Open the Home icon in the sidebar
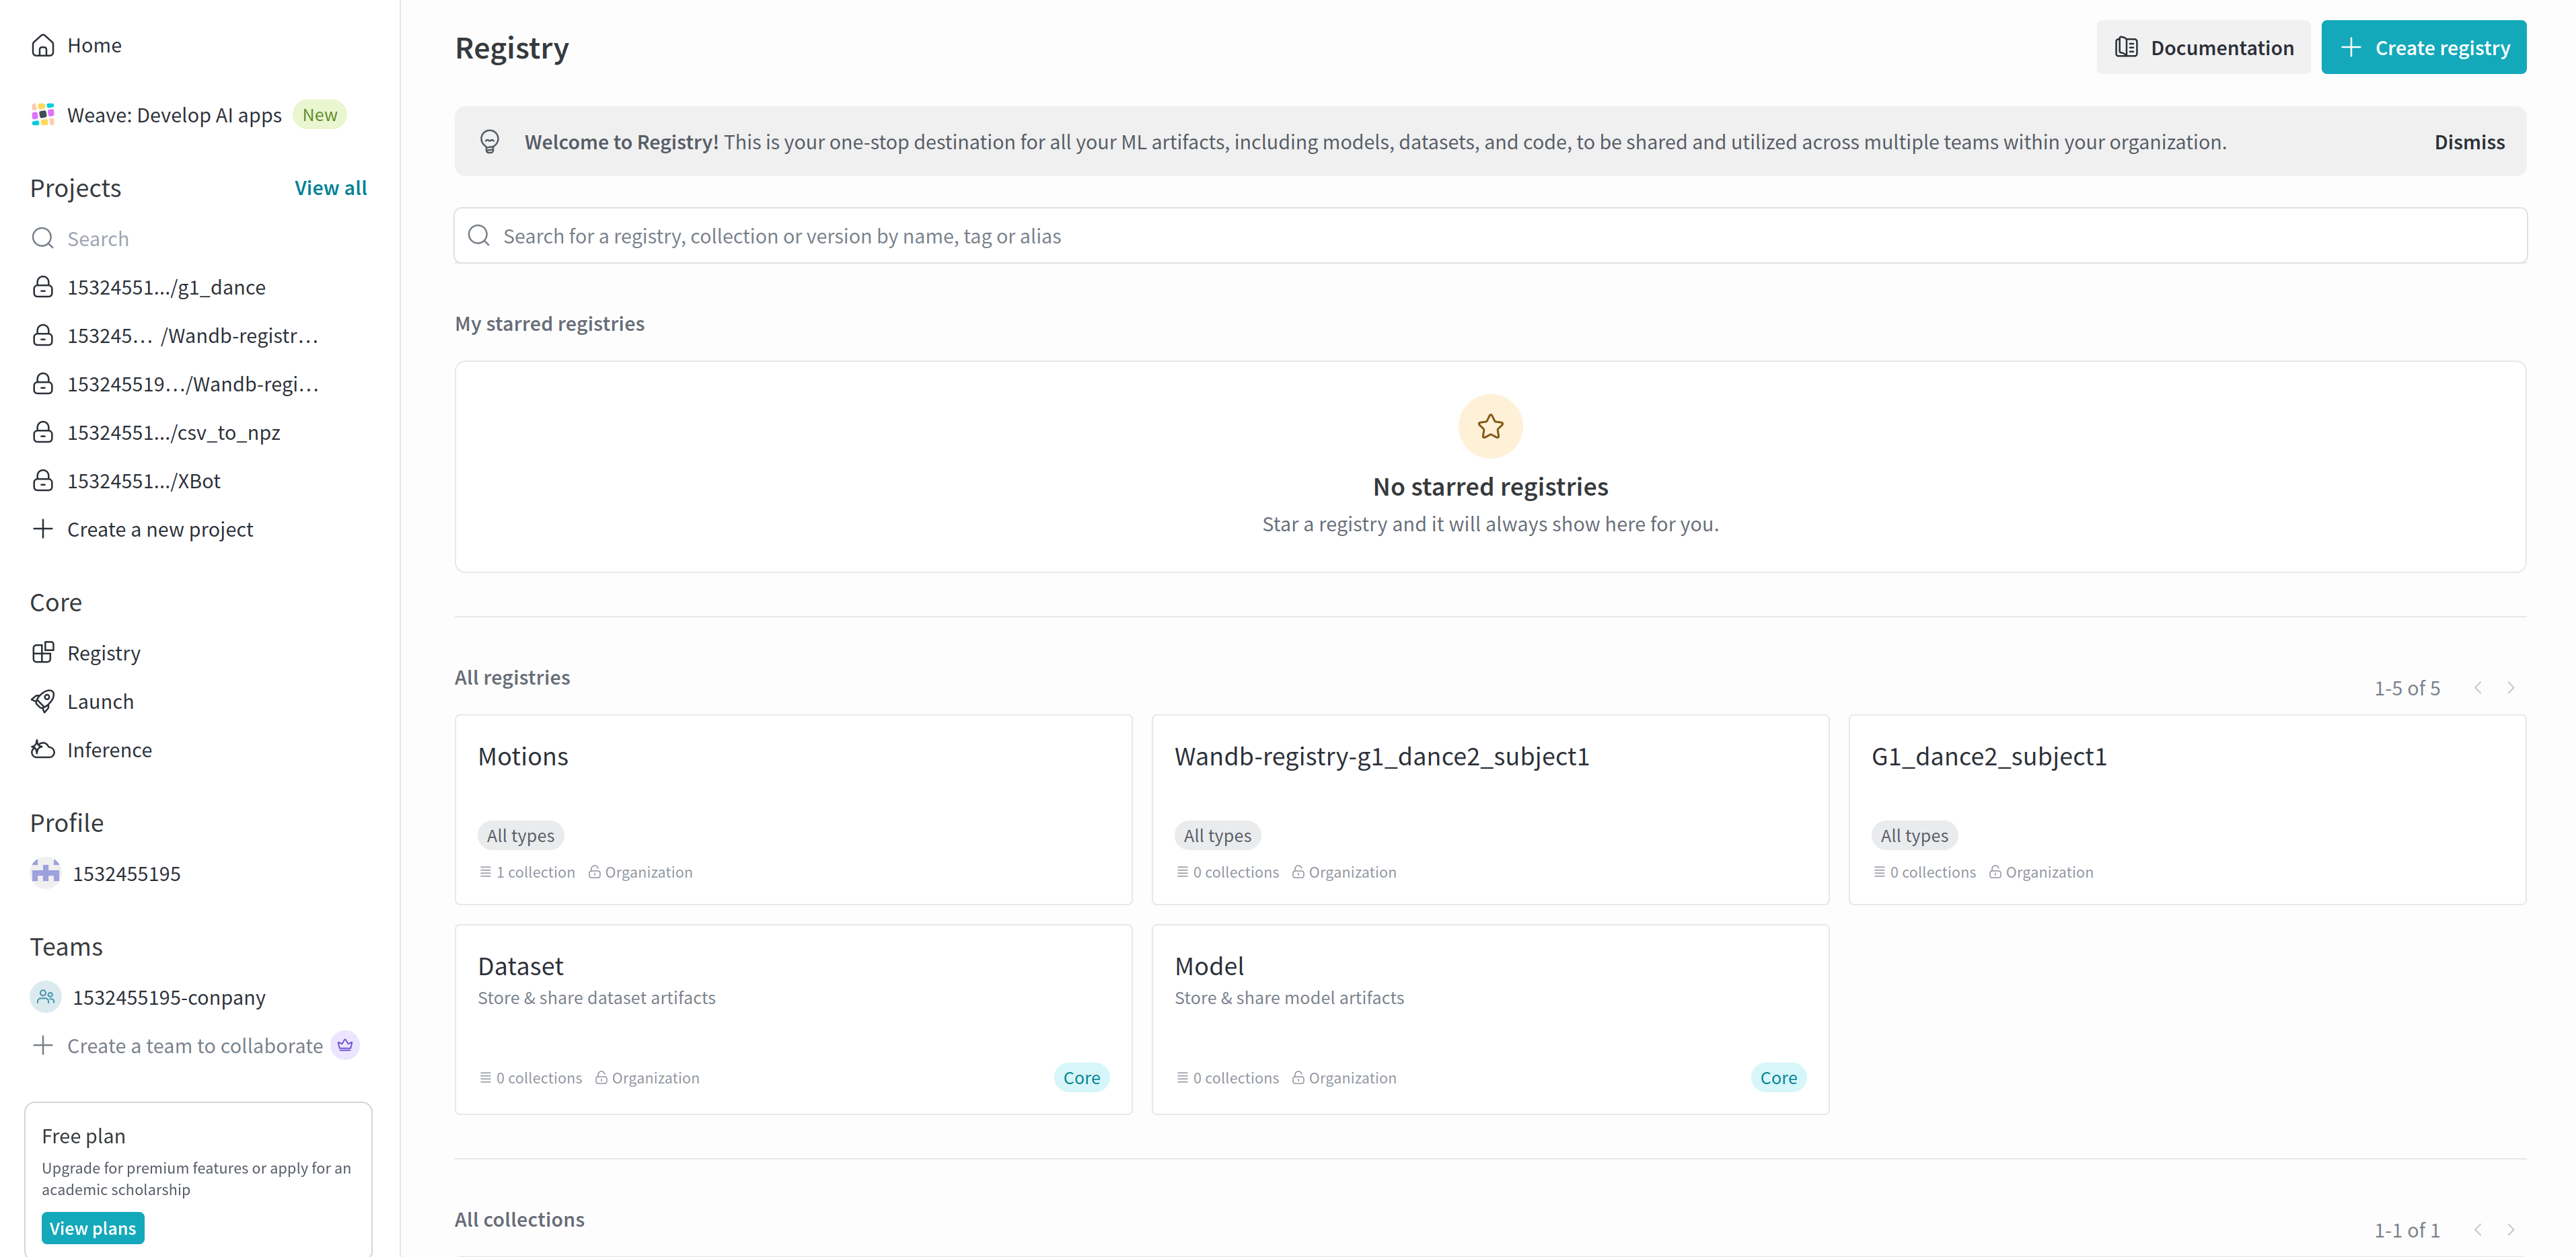Viewport: 2576px width, 1257px height. (43, 45)
